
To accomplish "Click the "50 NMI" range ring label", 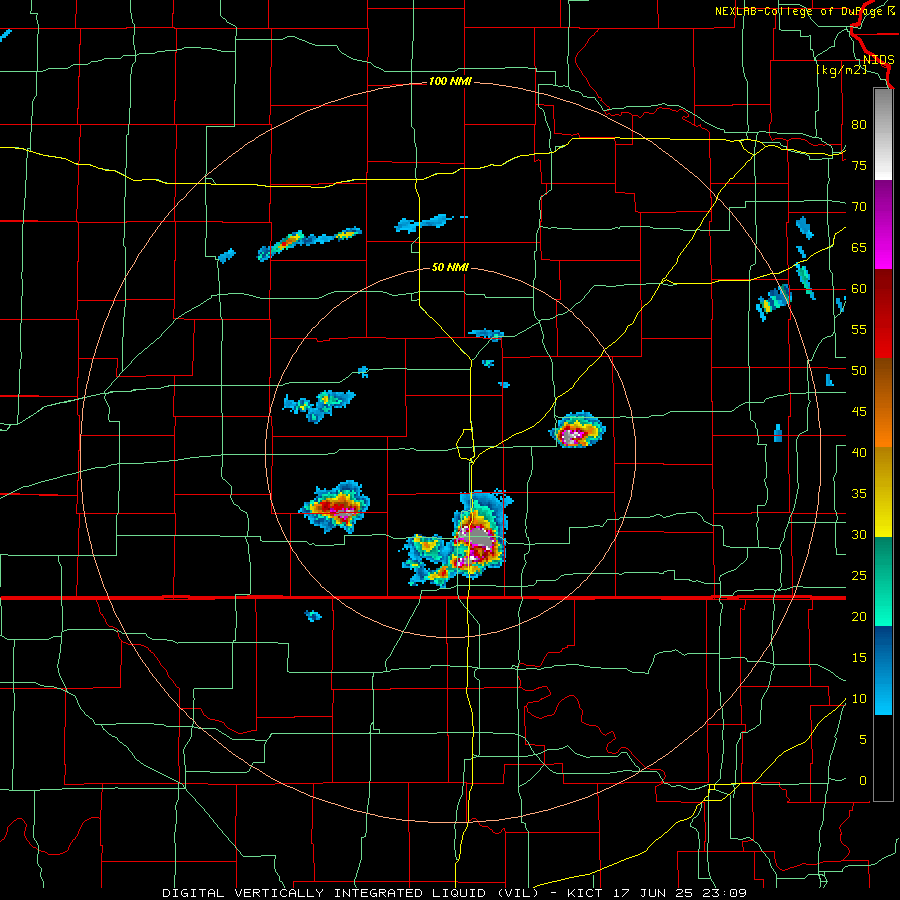I will click(450, 267).
